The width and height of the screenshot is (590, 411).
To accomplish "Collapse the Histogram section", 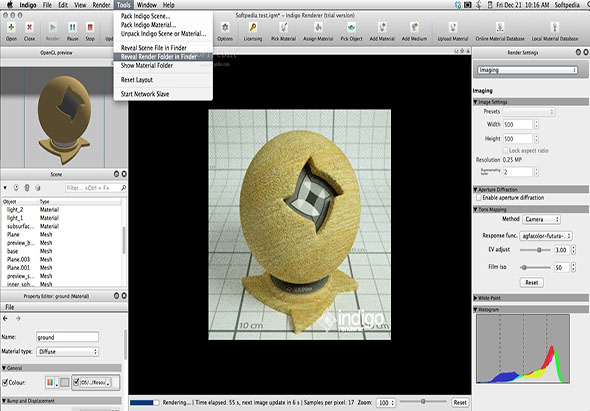I will pyautogui.click(x=476, y=309).
